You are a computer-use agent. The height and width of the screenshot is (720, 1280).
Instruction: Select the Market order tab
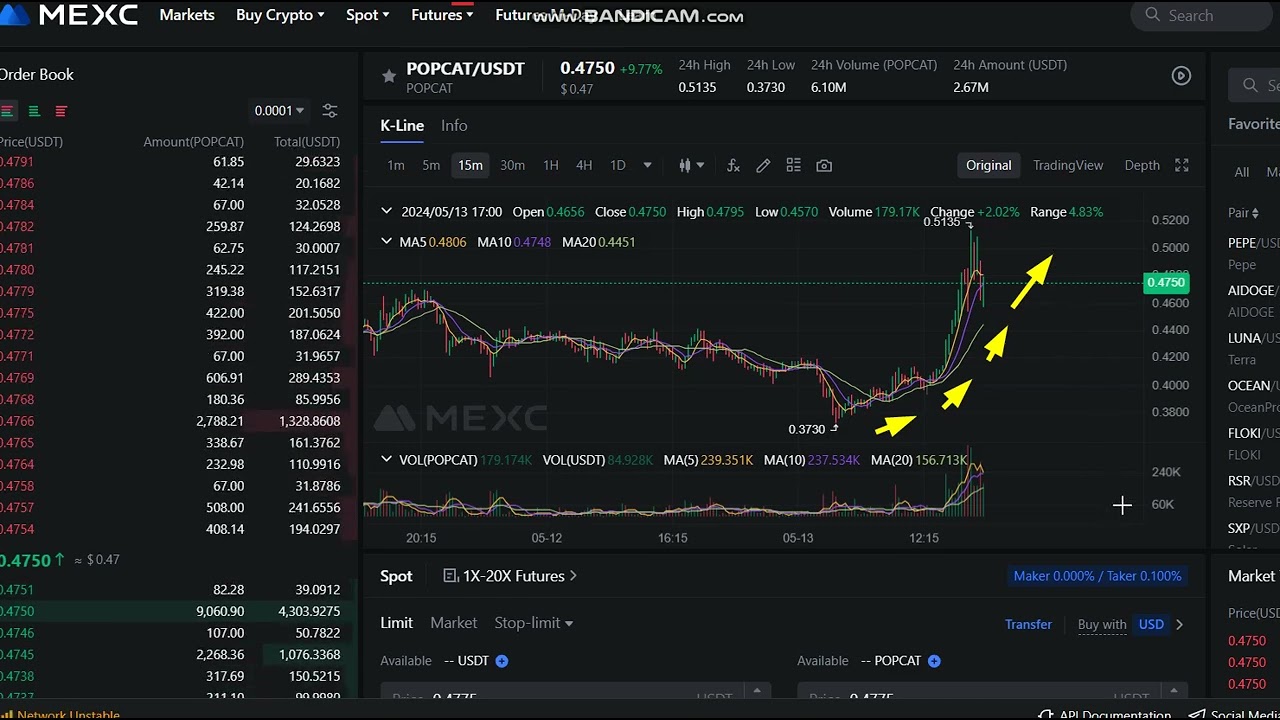[453, 622]
